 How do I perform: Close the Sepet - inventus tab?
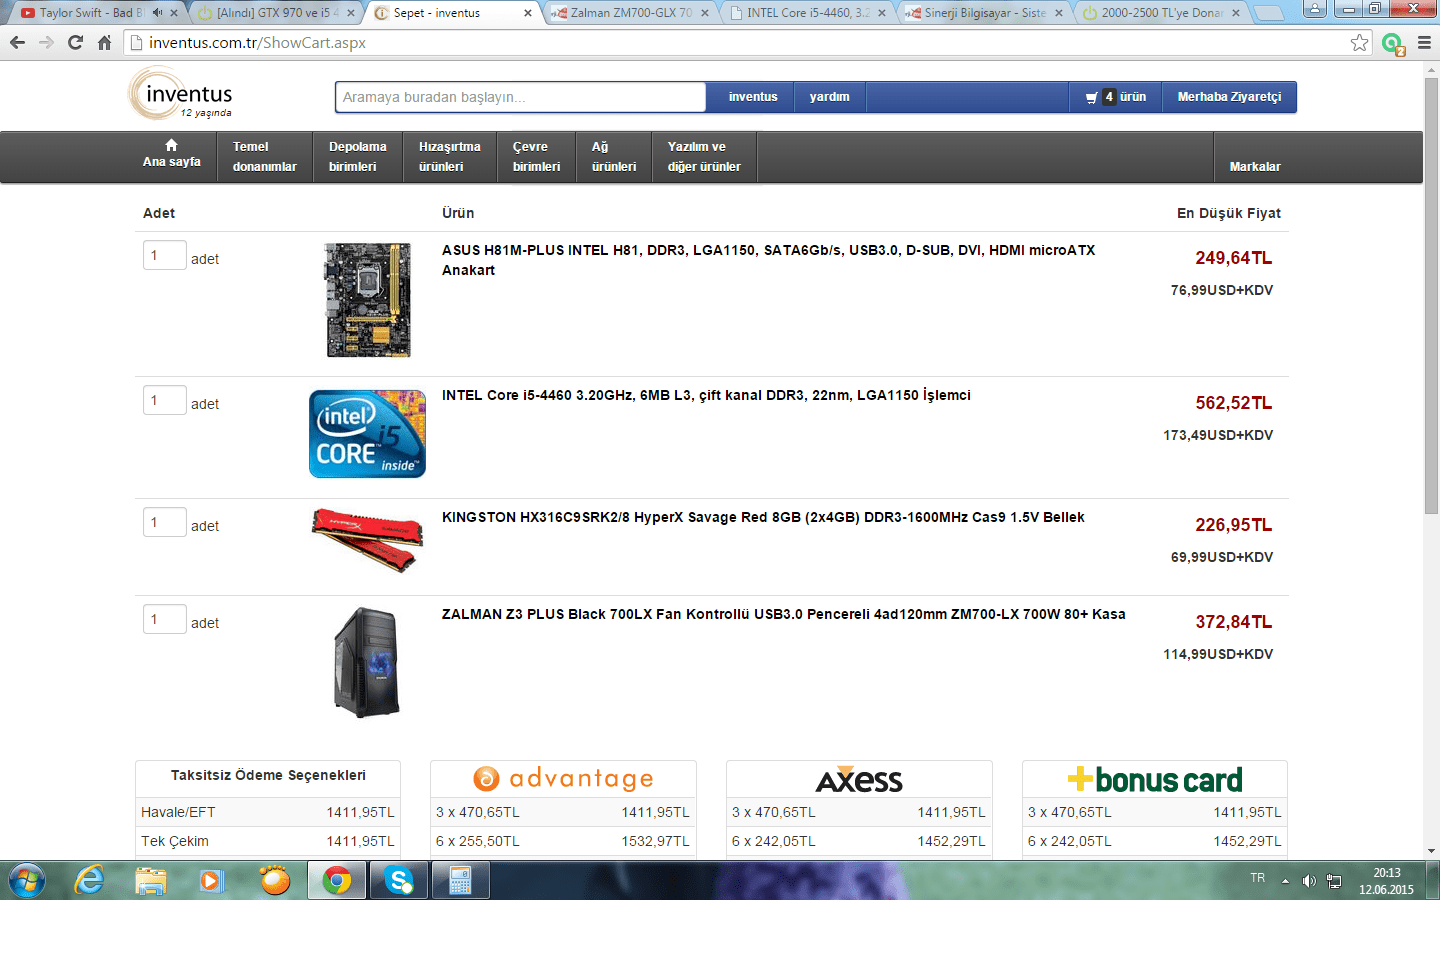click(528, 13)
